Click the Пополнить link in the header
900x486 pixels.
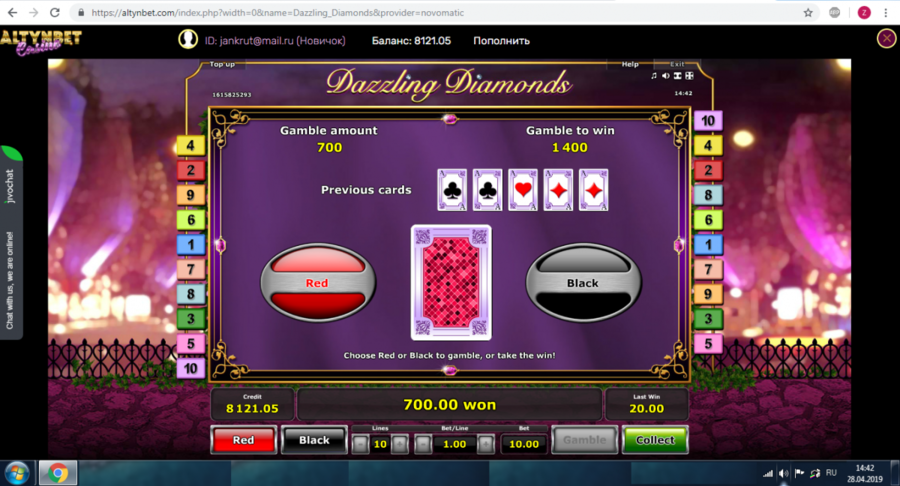click(x=501, y=41)
